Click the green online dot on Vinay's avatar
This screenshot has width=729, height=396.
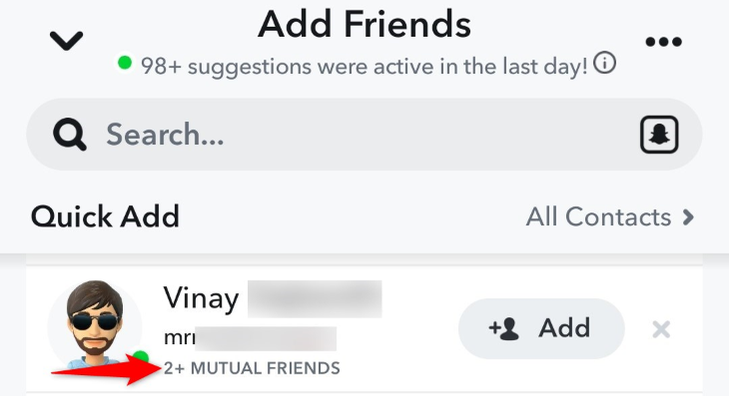tap(141, 356)
